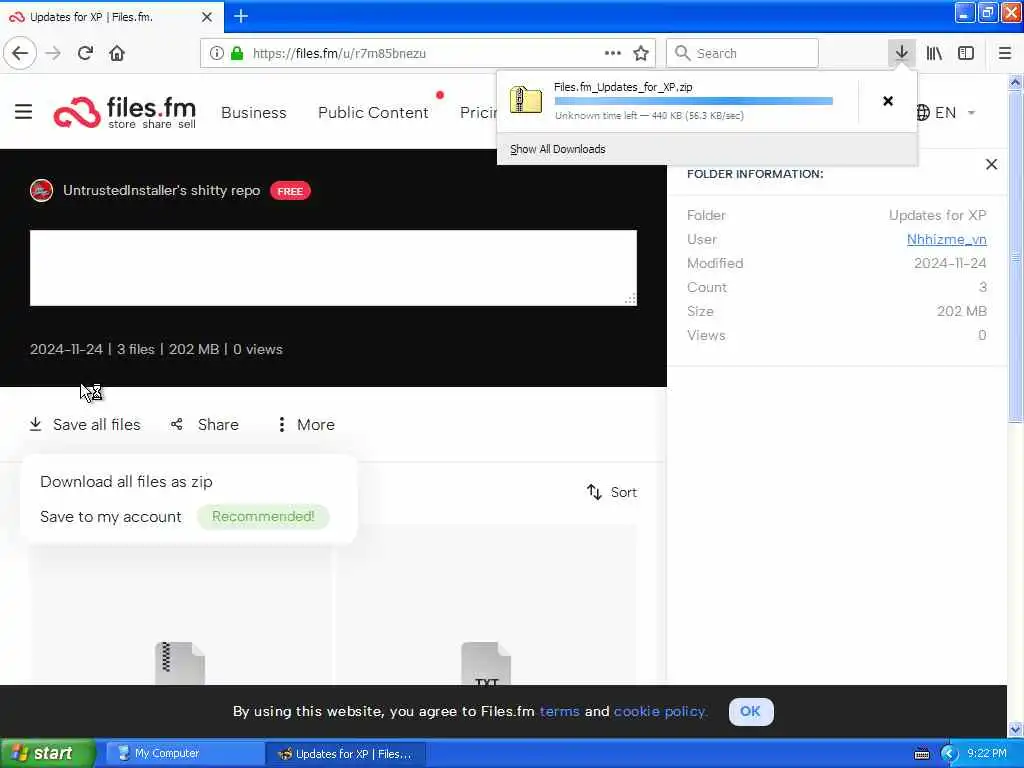Cancel the zip download with X
Image resolution: width=1024 pixels, height=768 pixels.
tap(888, 101)
